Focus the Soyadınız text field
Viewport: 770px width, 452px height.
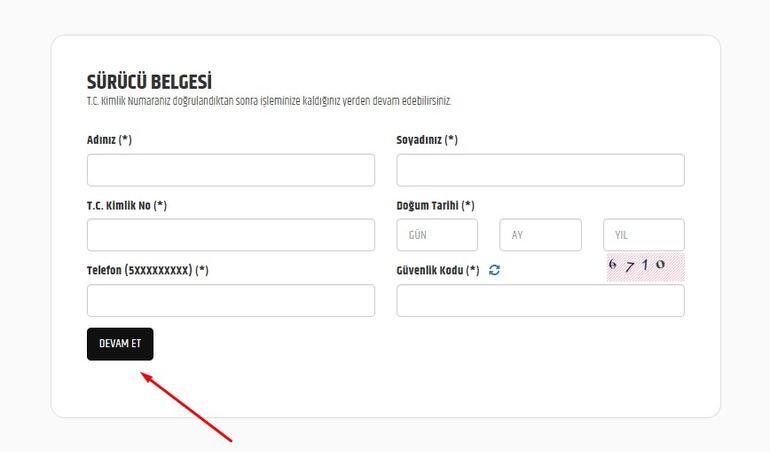point(540,170)
